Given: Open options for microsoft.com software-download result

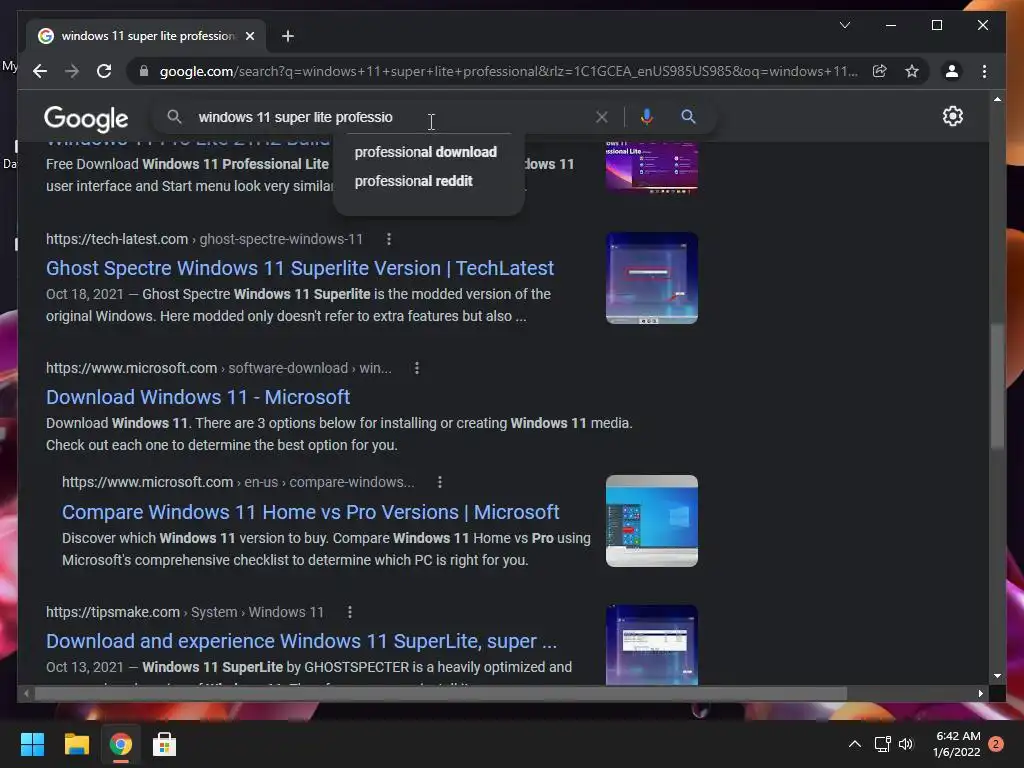Looking at the screenshot, I should pos(417,368).
